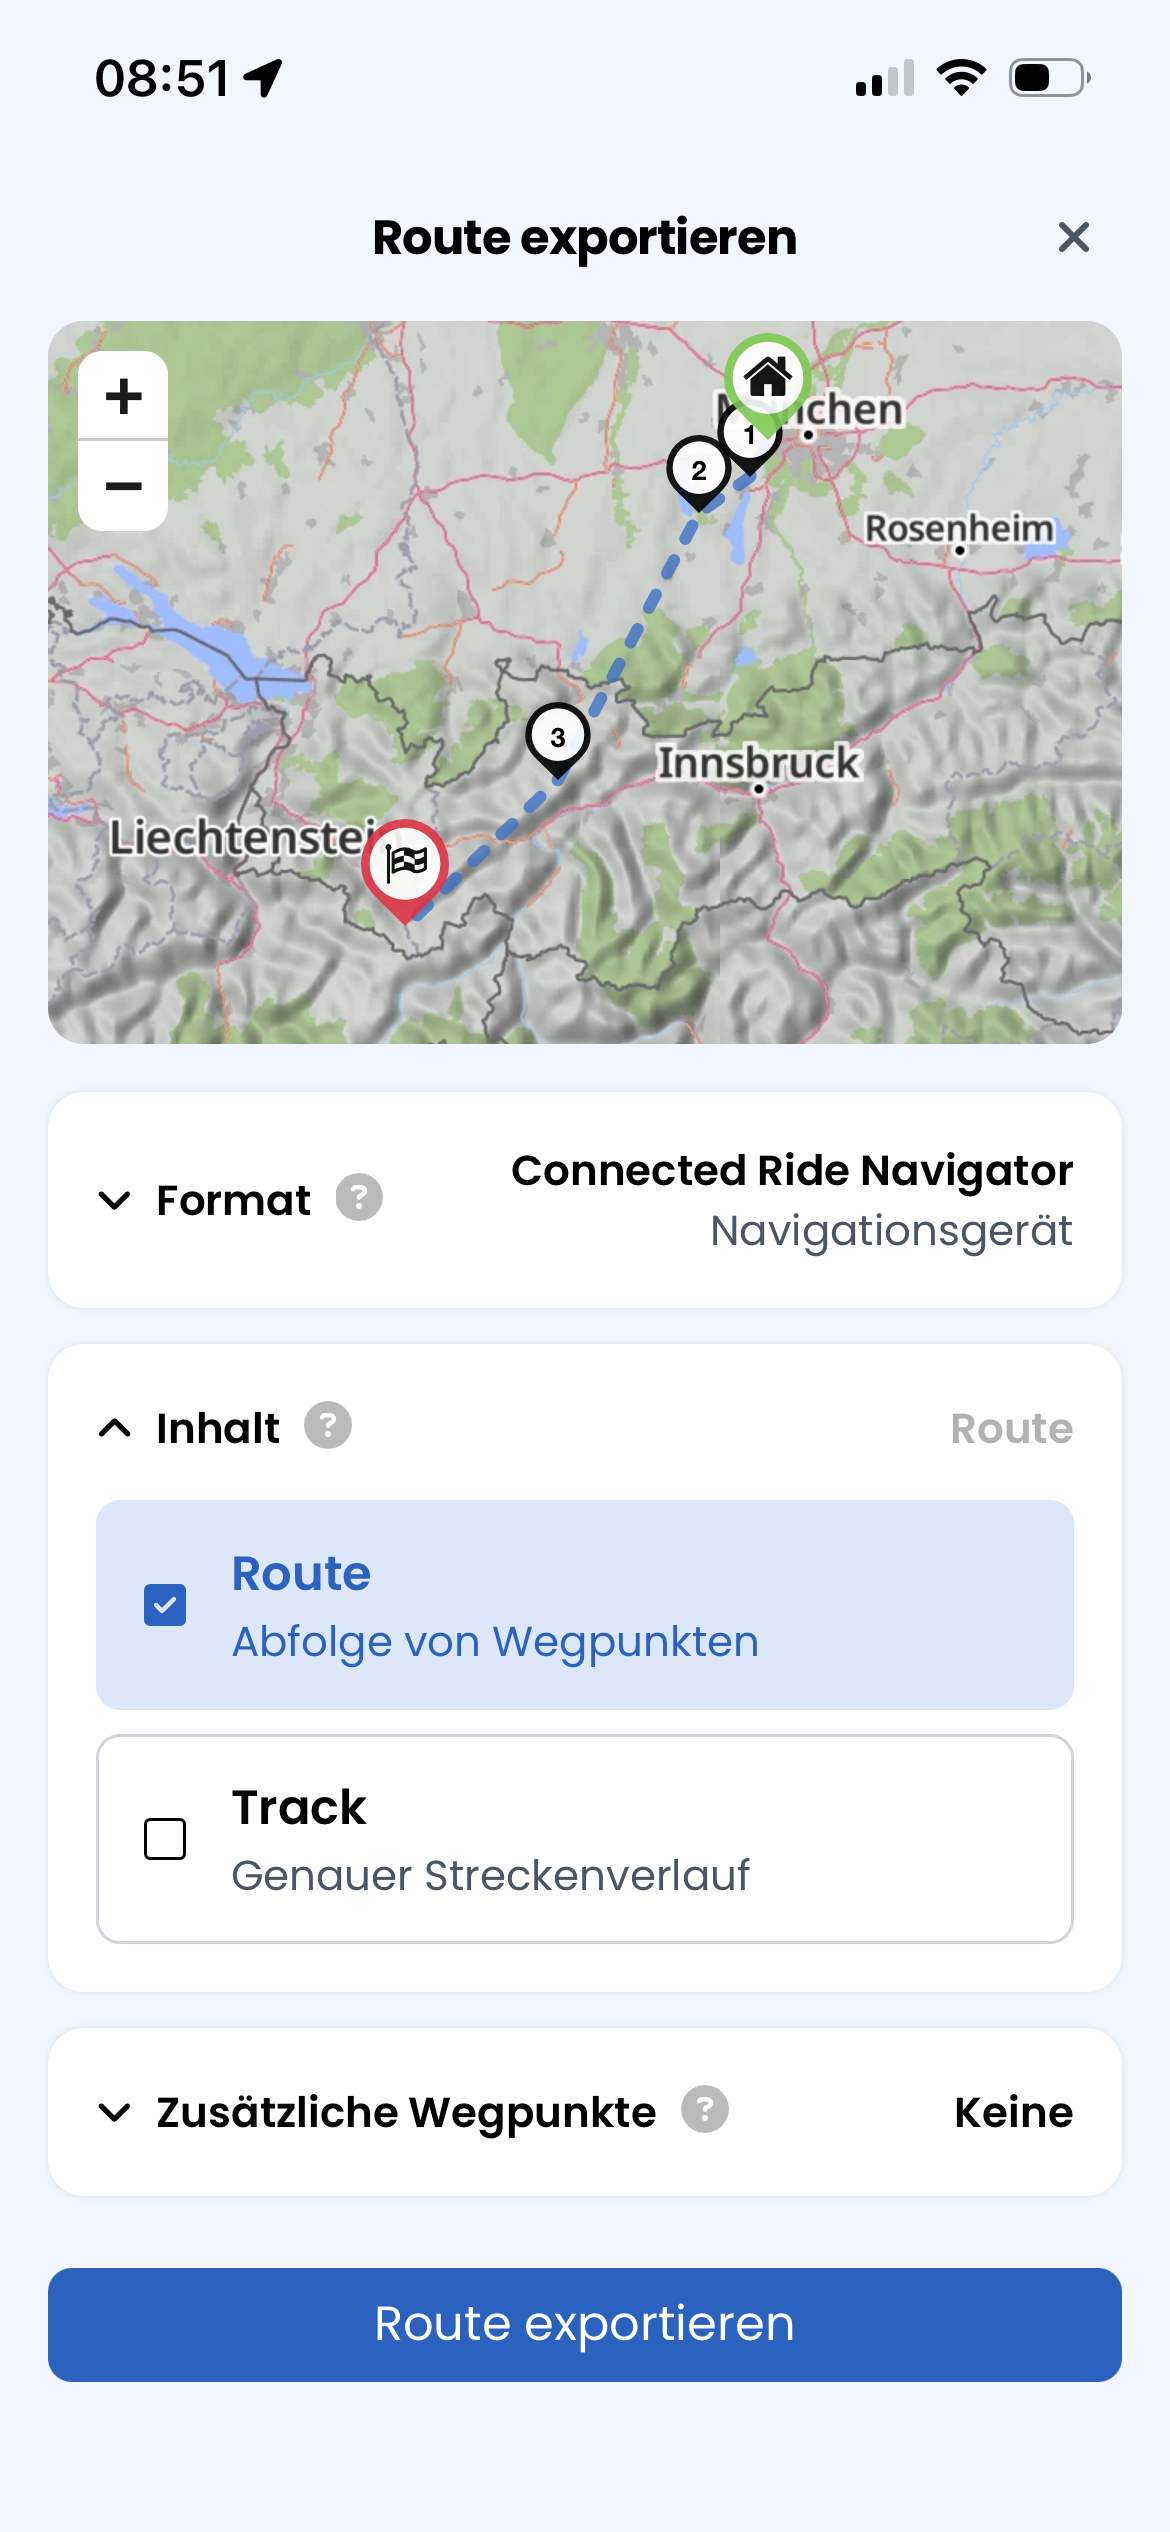
Task: Tap the Innsbruck label on map
Action: (758, 762)
